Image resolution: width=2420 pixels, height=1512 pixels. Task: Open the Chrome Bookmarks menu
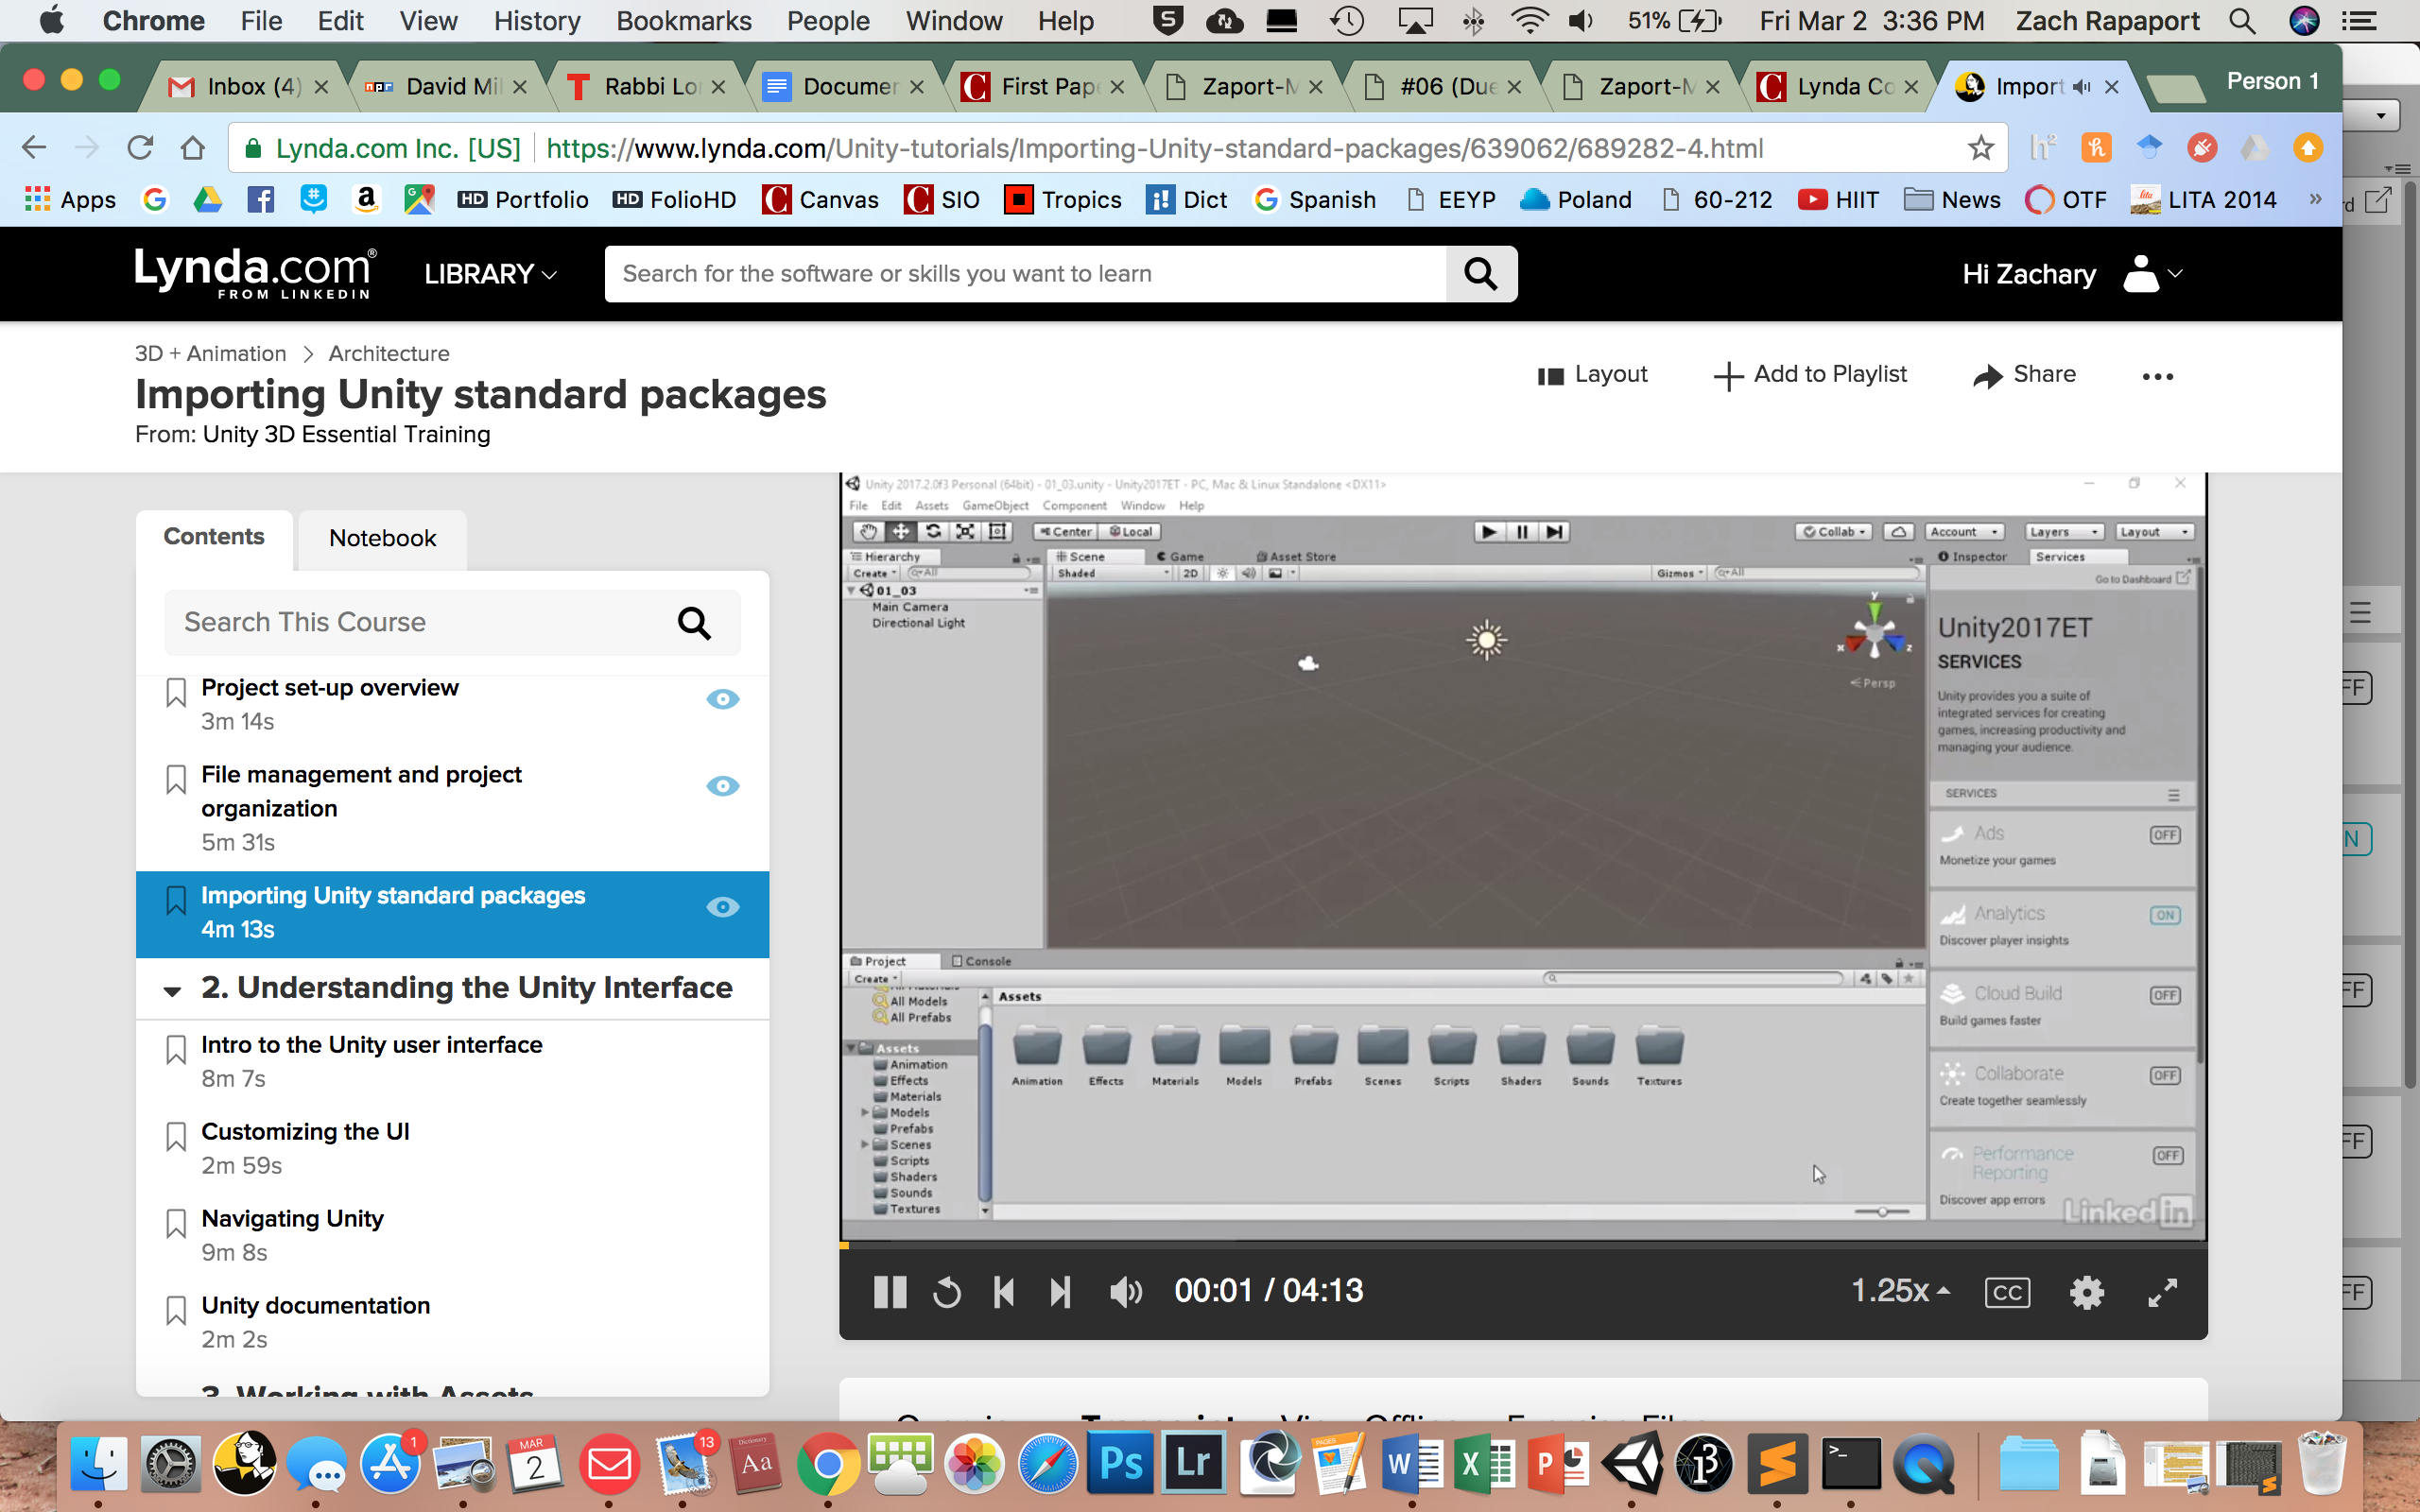coord(683,20)
